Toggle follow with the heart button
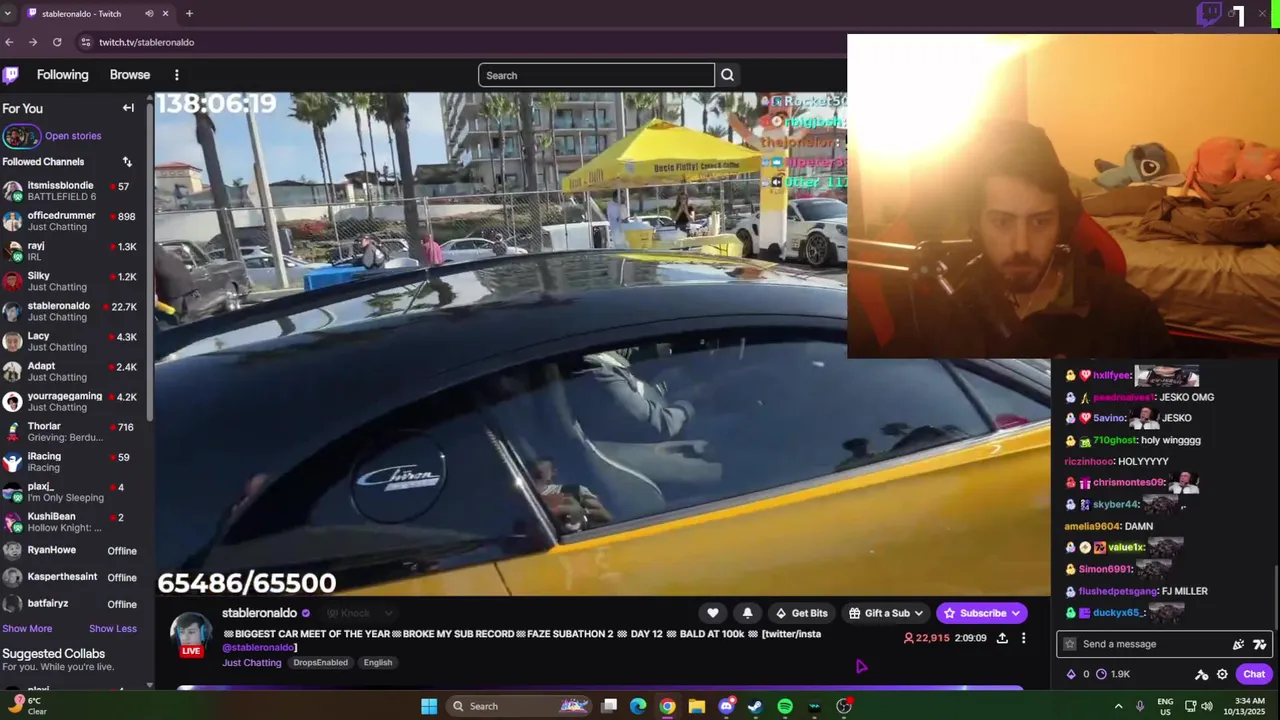1280x720 pixels. [713, 613]
